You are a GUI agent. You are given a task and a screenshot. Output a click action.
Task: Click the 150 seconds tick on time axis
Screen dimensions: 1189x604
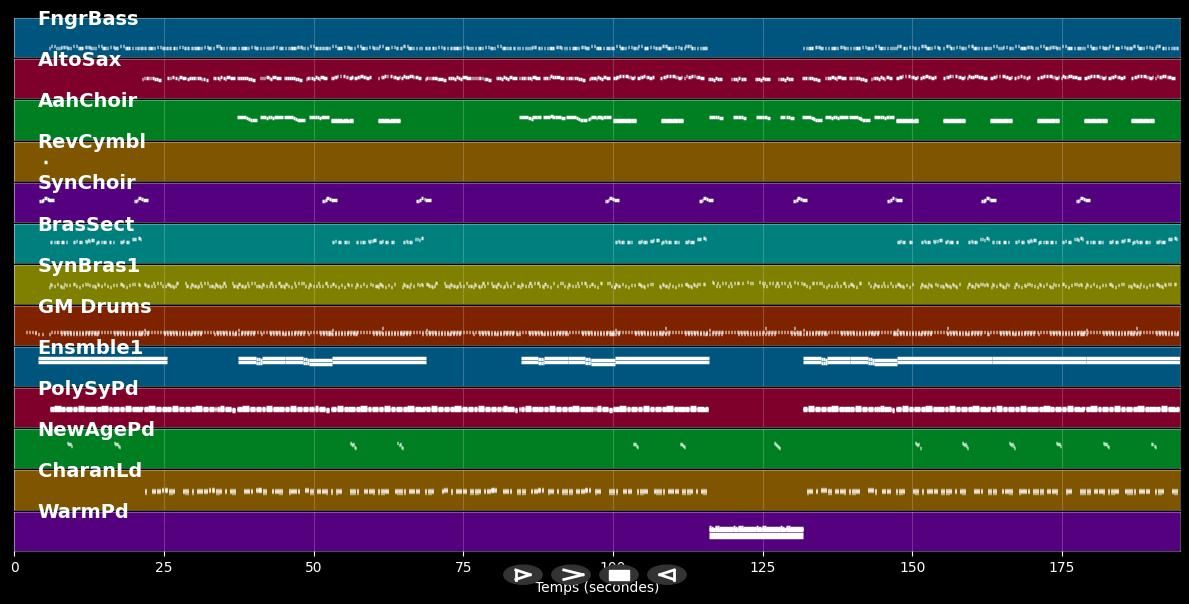click(912, 568)
